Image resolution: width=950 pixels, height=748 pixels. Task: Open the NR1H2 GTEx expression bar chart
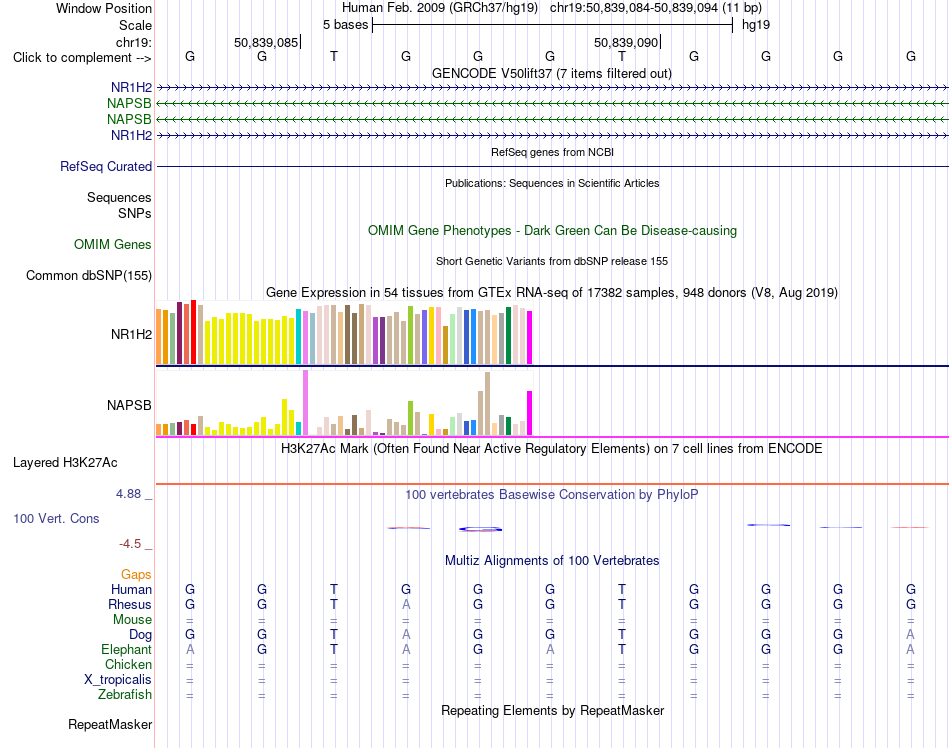(x=344, y=333)
